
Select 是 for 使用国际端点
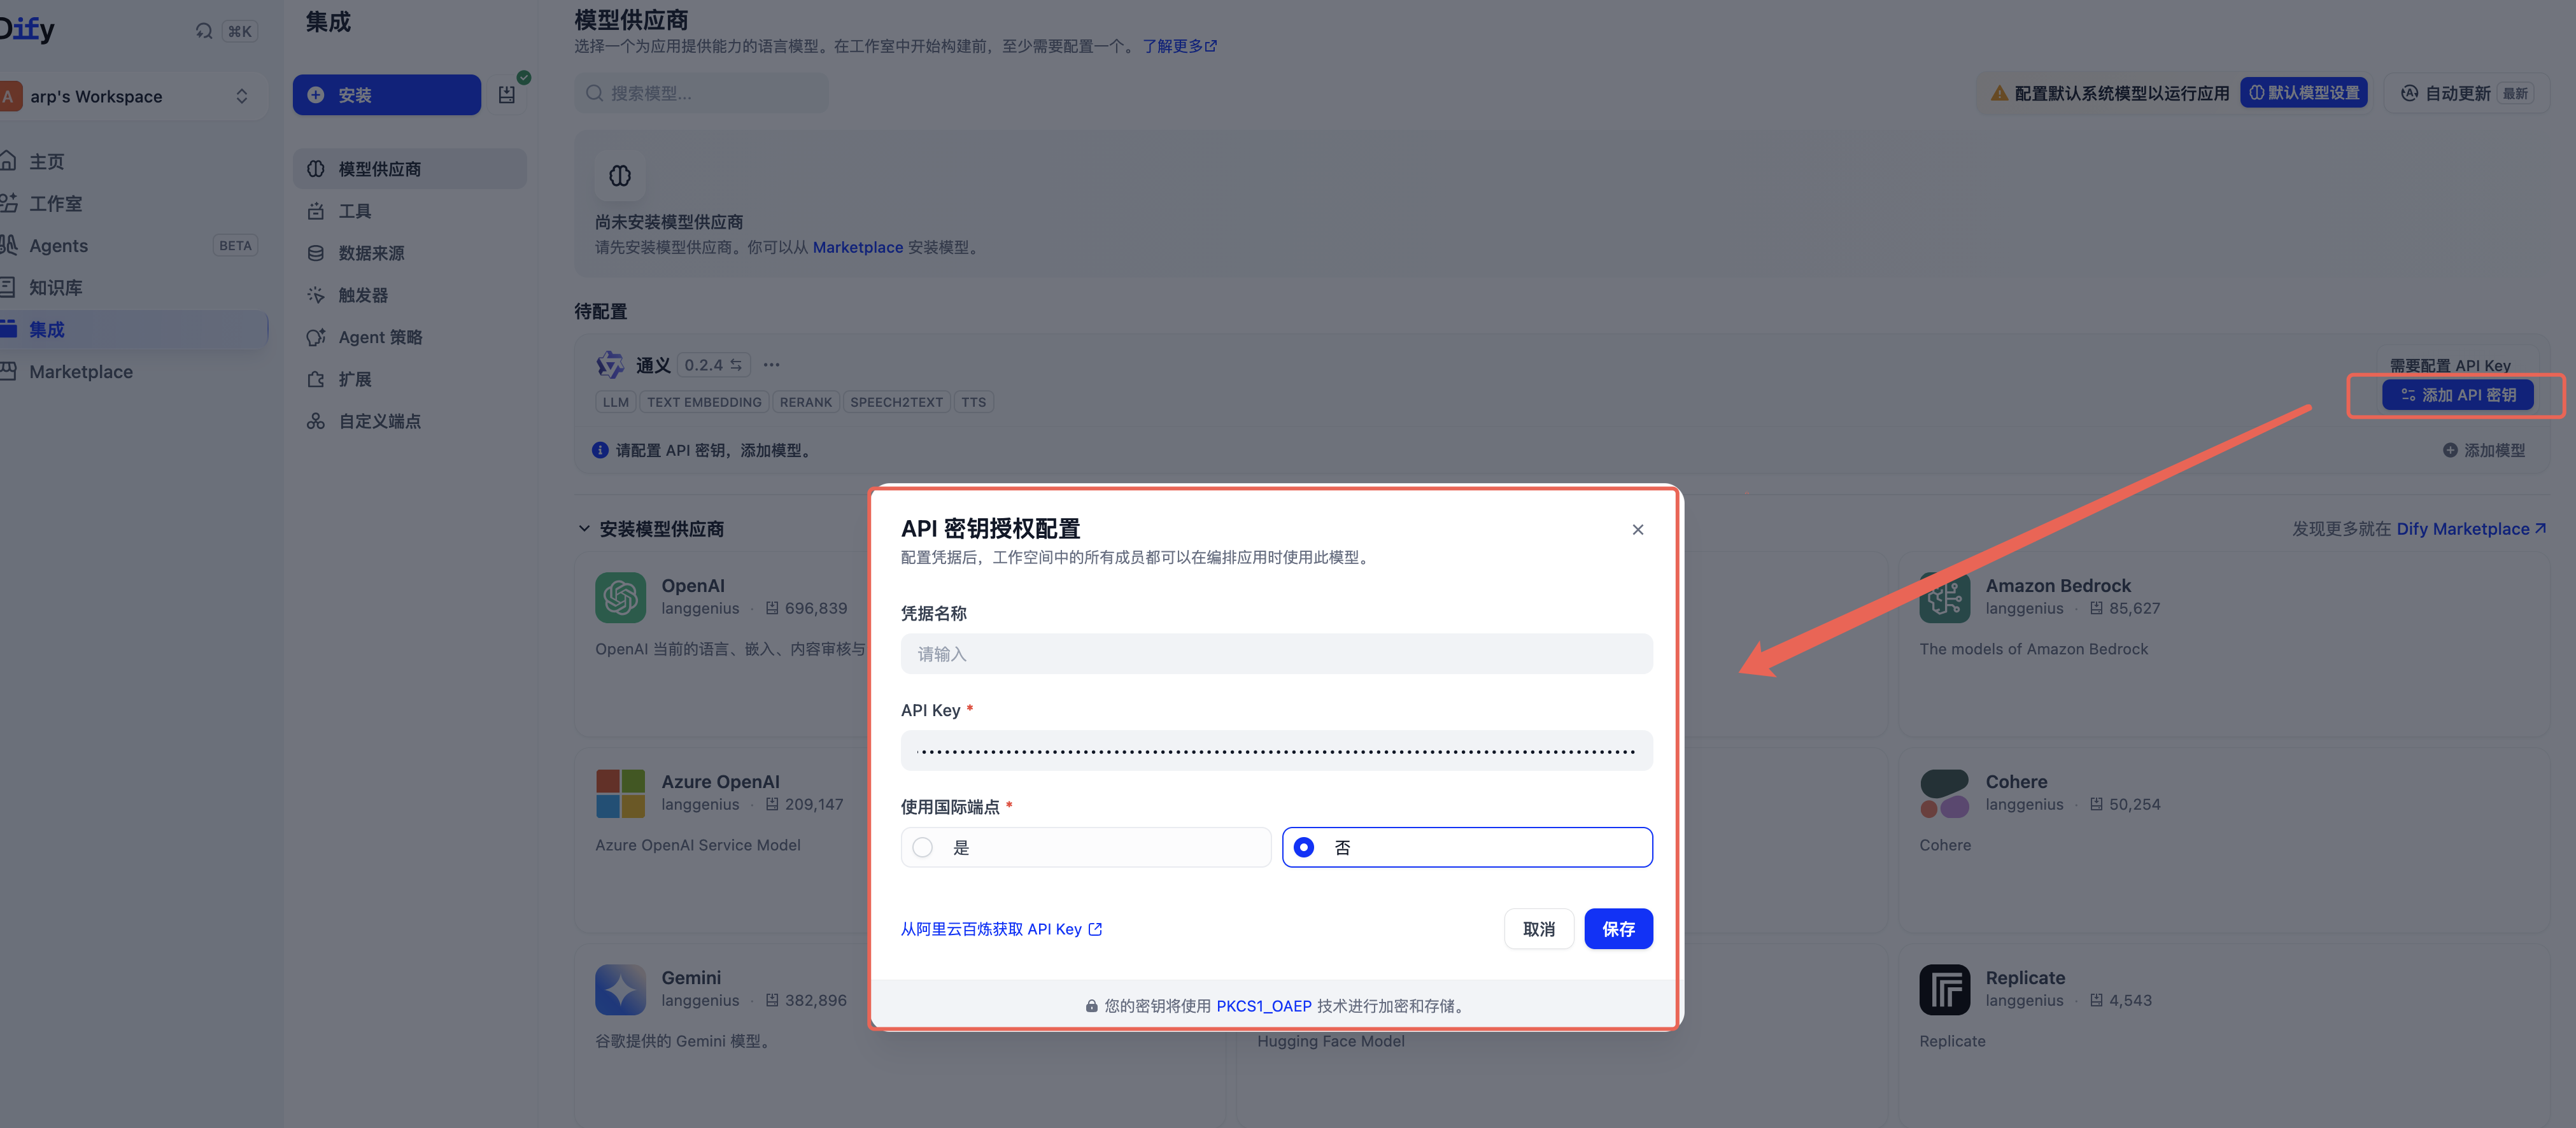(x=1085, y=847)
